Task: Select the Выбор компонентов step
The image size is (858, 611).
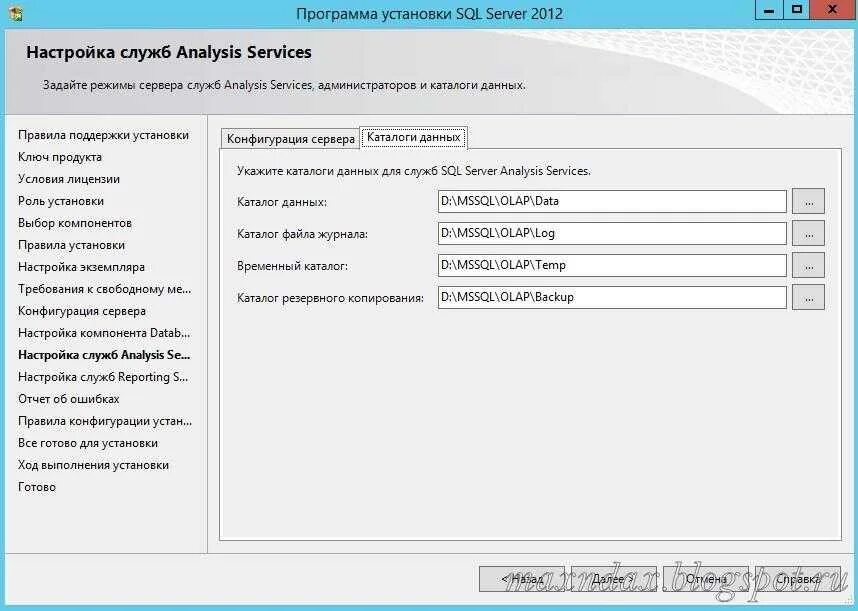Action: point(75,223)
